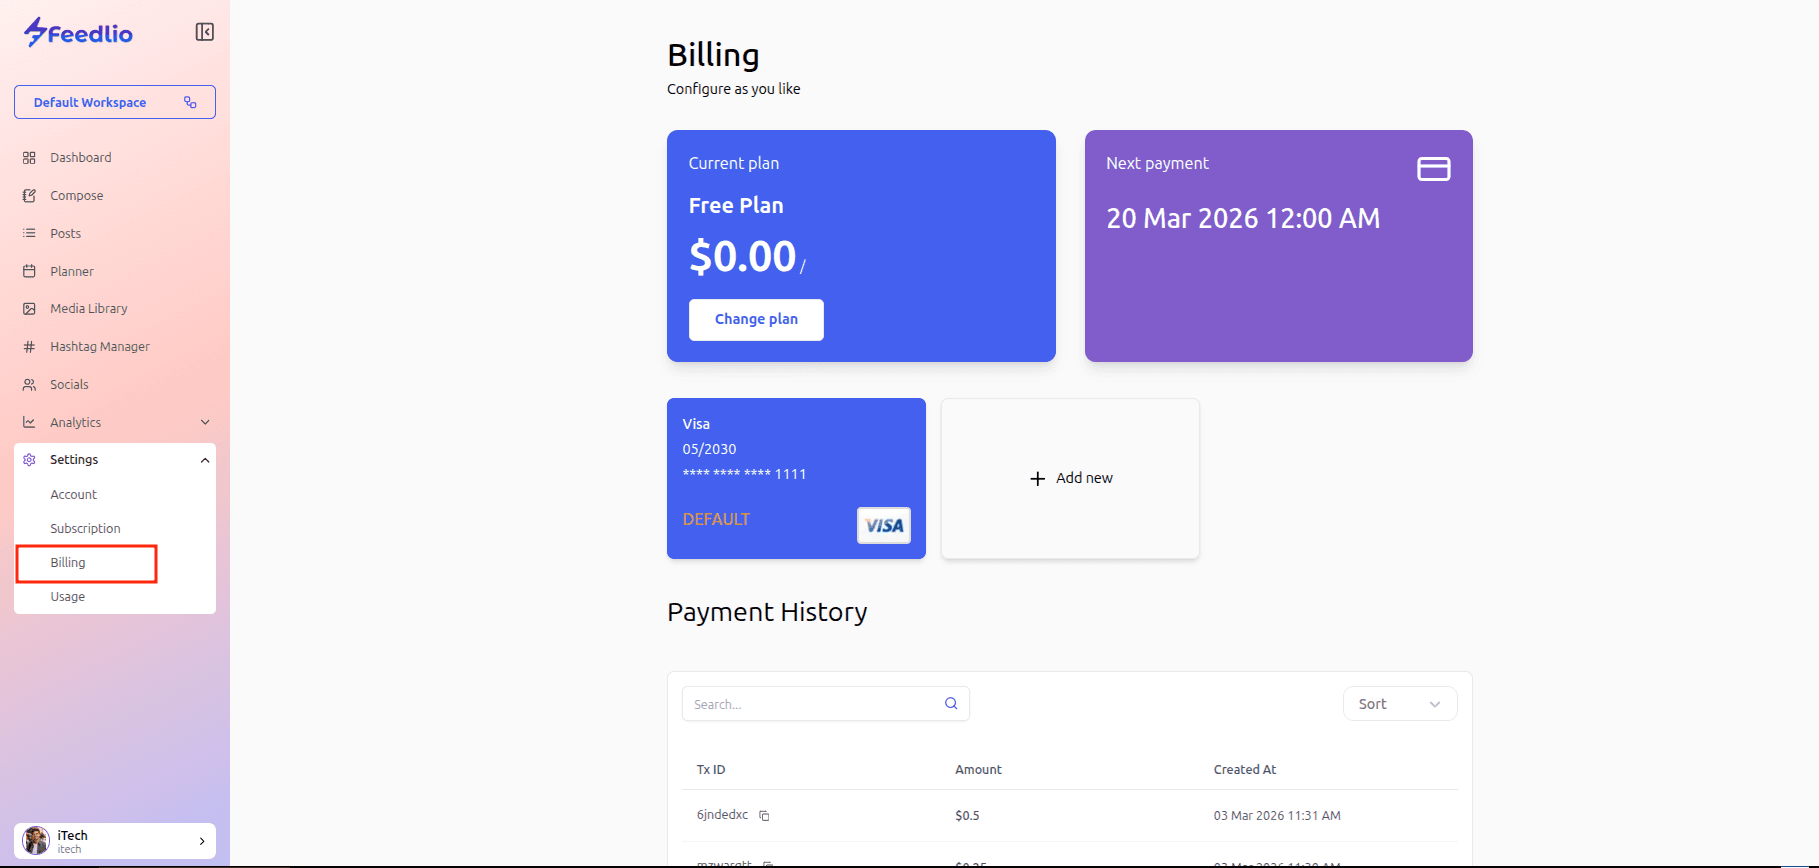This screenshot has width=1819, height=868.
Task: Open the Usage settings page
Action: 67,597
